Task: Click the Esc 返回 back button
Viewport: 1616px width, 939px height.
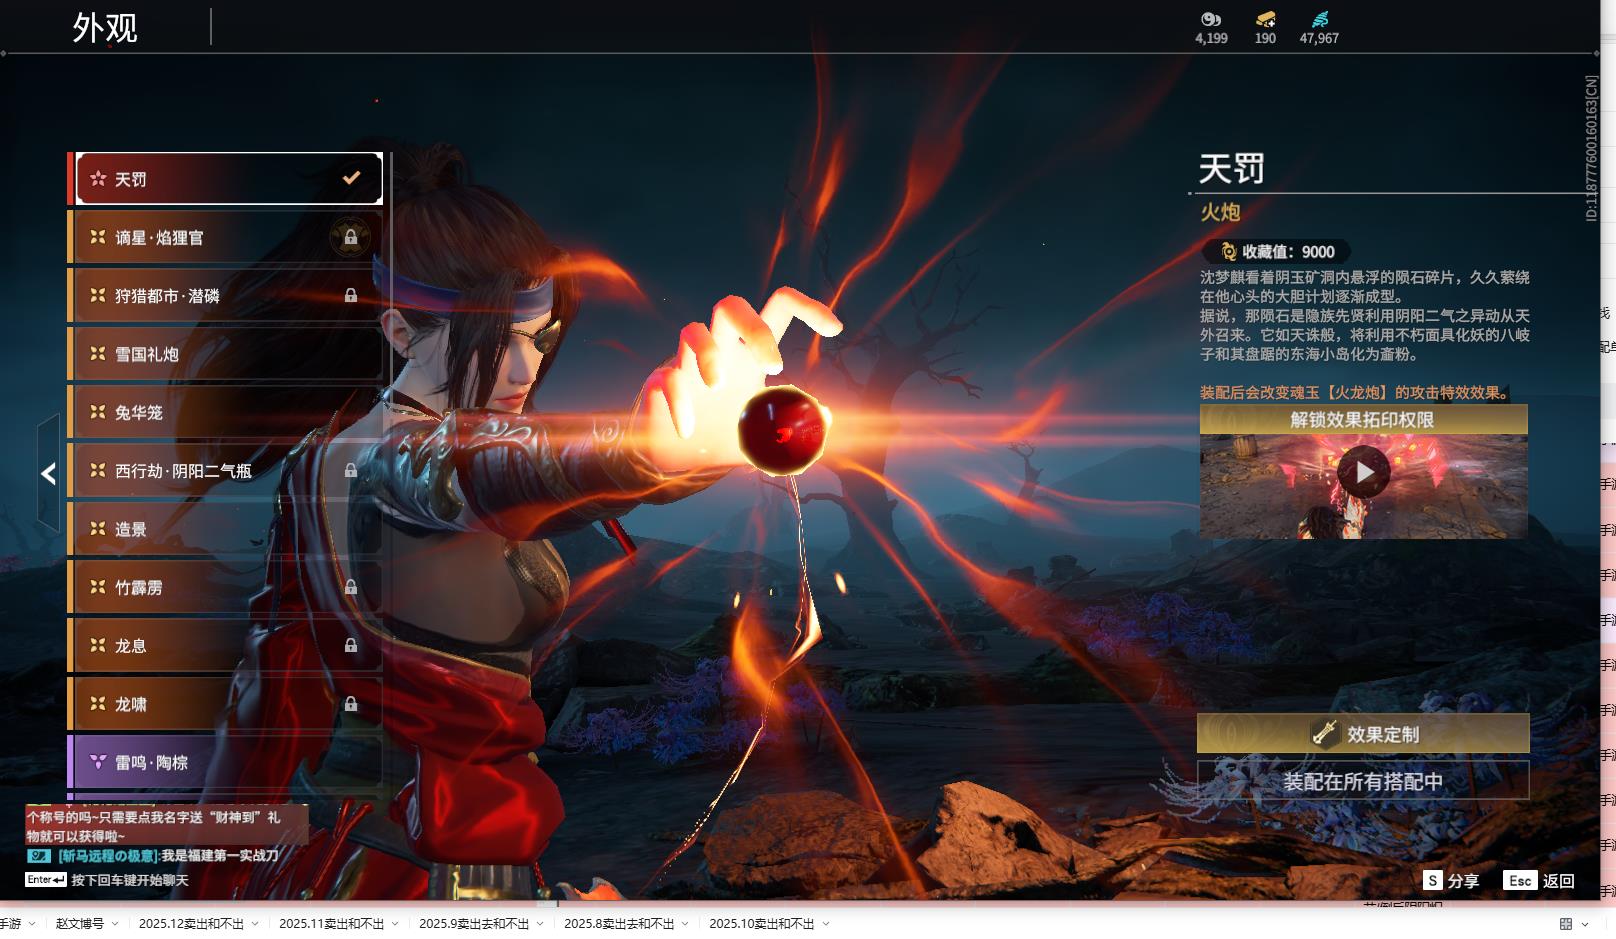Action: click(x=1539, y=881)
